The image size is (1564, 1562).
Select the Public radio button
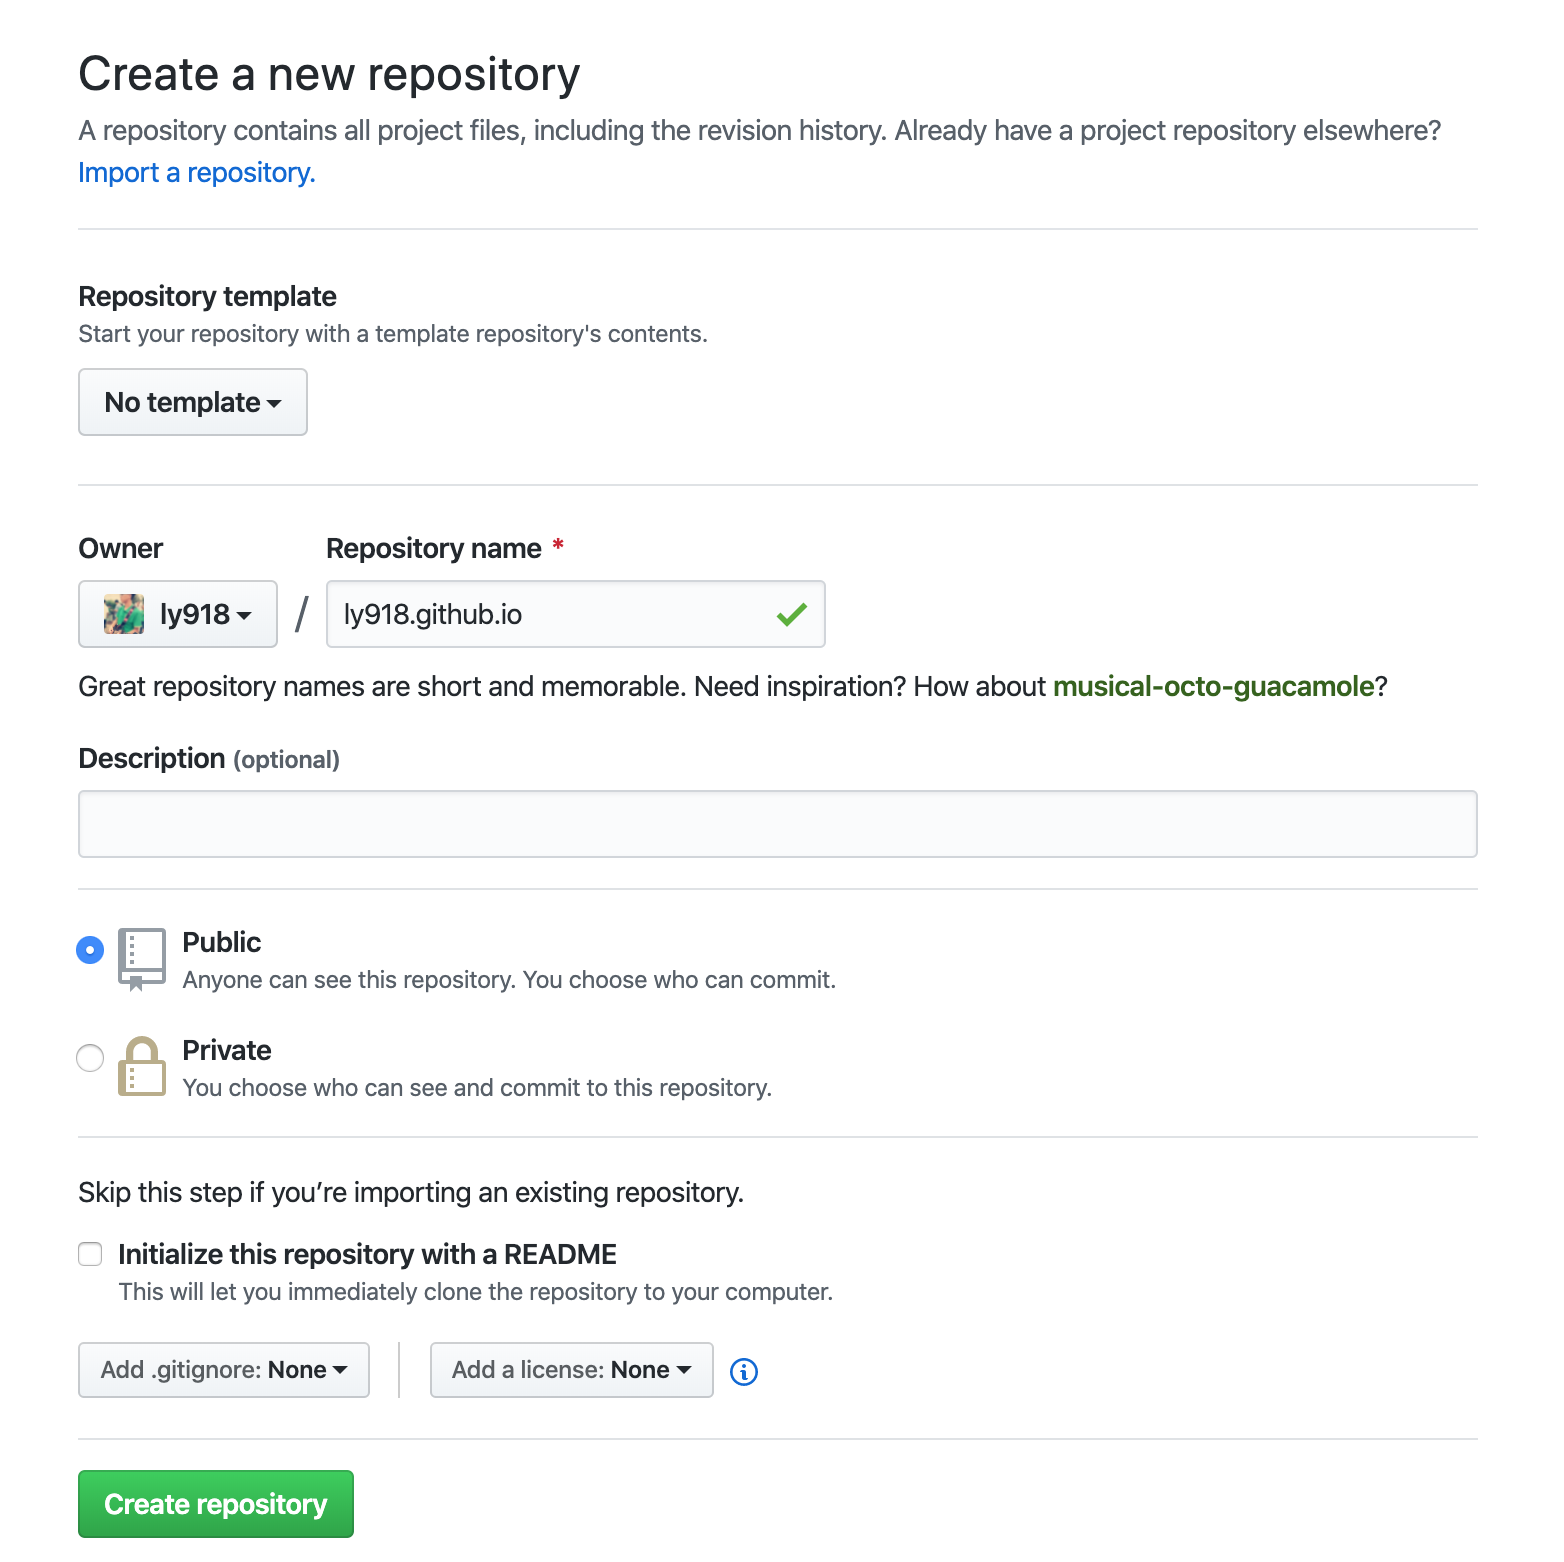[x=90, y=949]
